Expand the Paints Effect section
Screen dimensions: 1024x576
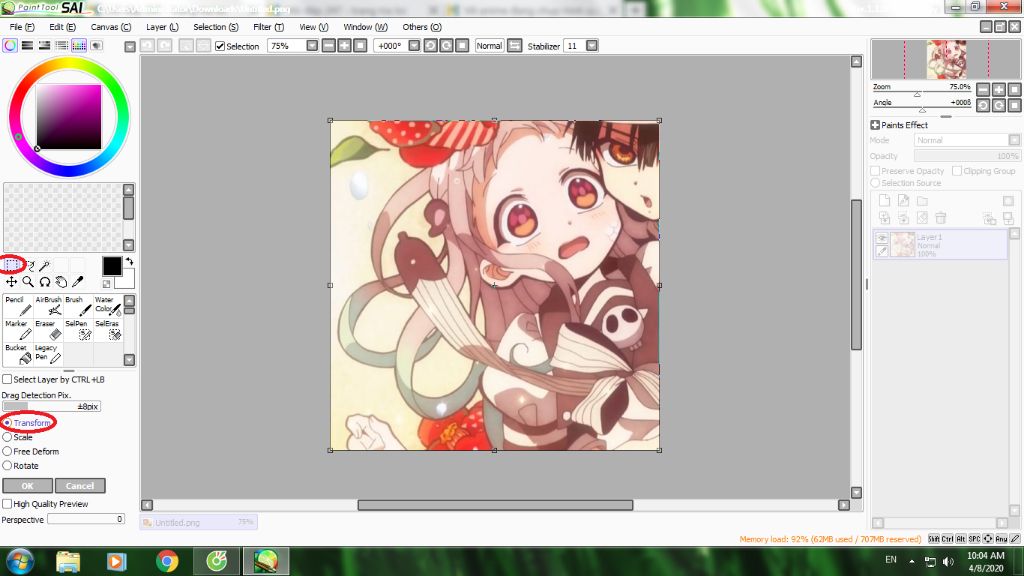(875, 125)
